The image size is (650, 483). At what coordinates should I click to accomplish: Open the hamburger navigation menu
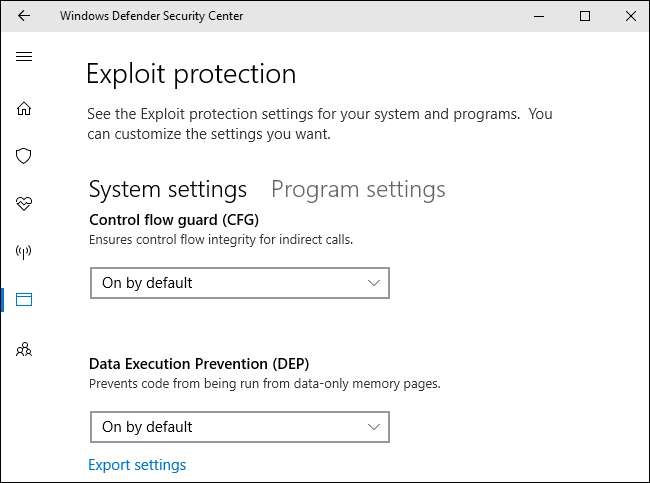24,57
